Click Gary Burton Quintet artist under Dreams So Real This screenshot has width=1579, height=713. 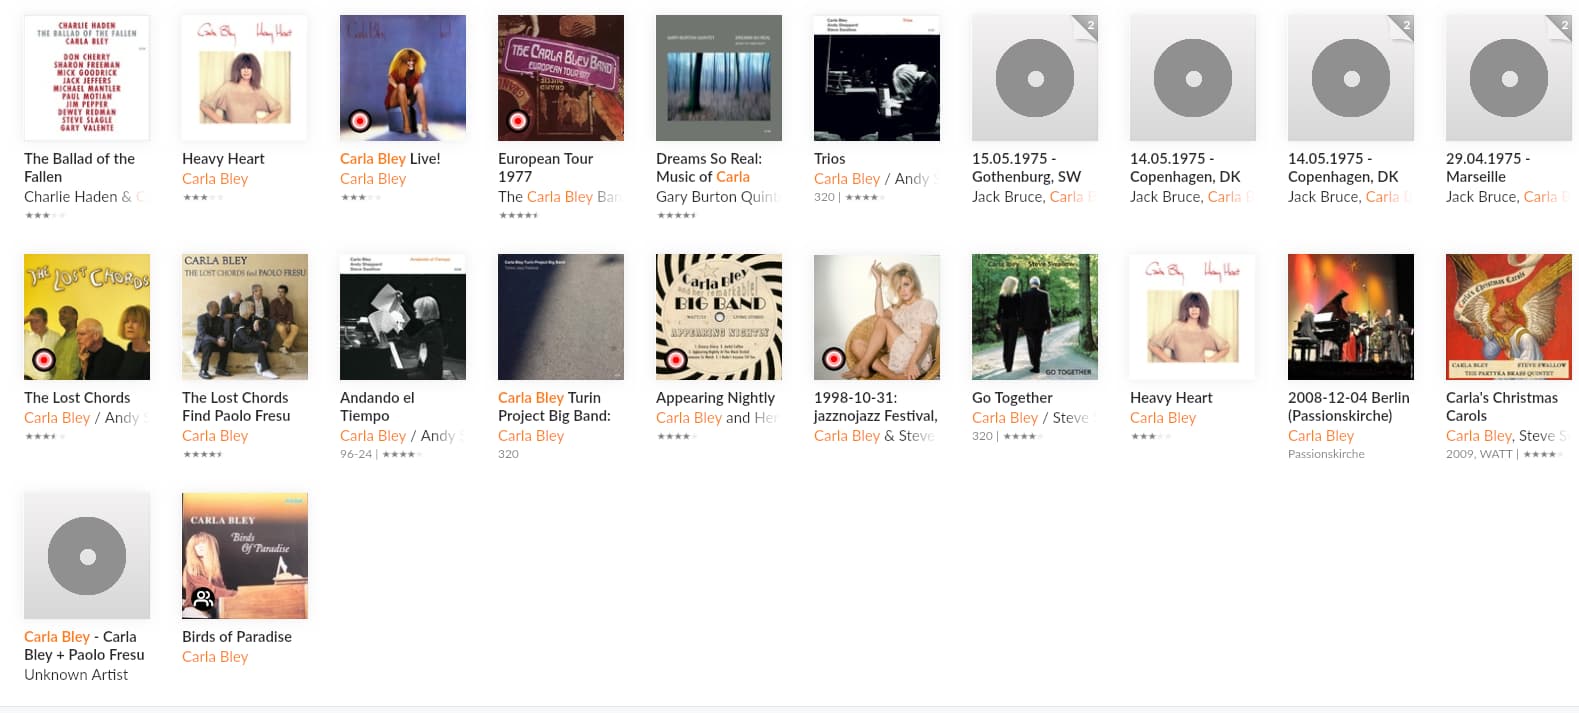[x=717, y=196]
